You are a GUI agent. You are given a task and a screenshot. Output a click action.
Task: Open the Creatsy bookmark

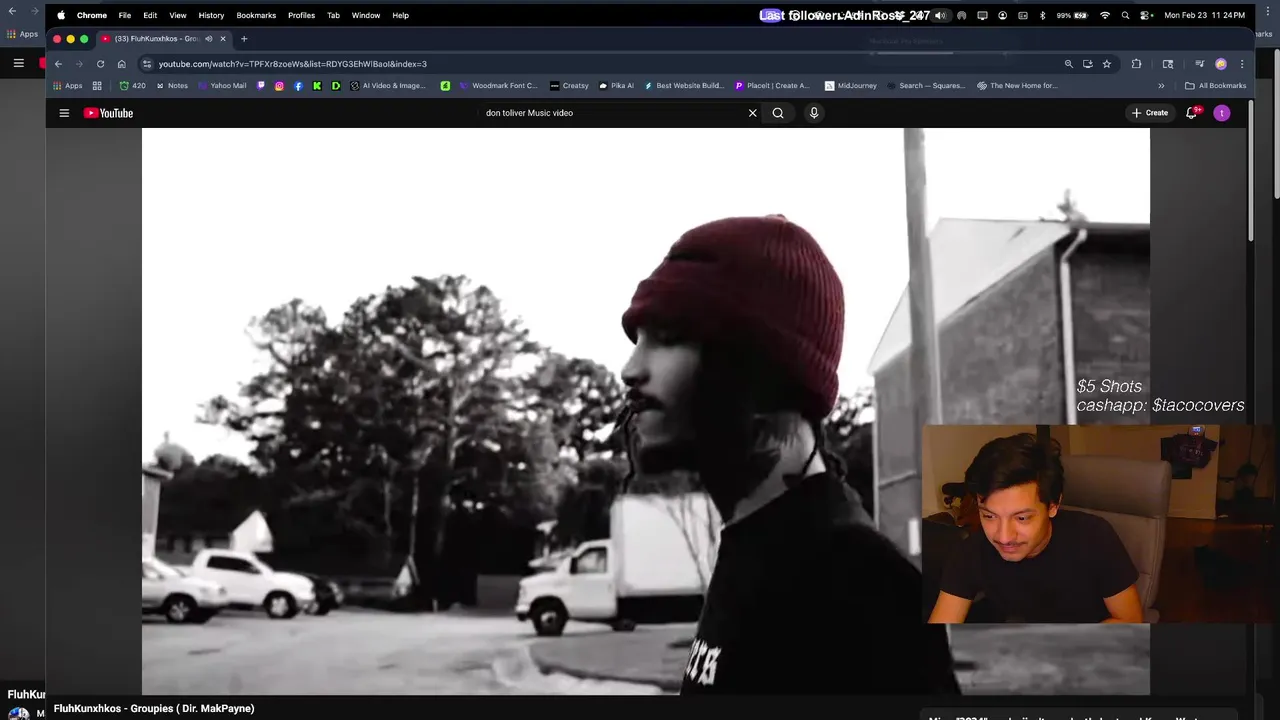click(569, 86)
